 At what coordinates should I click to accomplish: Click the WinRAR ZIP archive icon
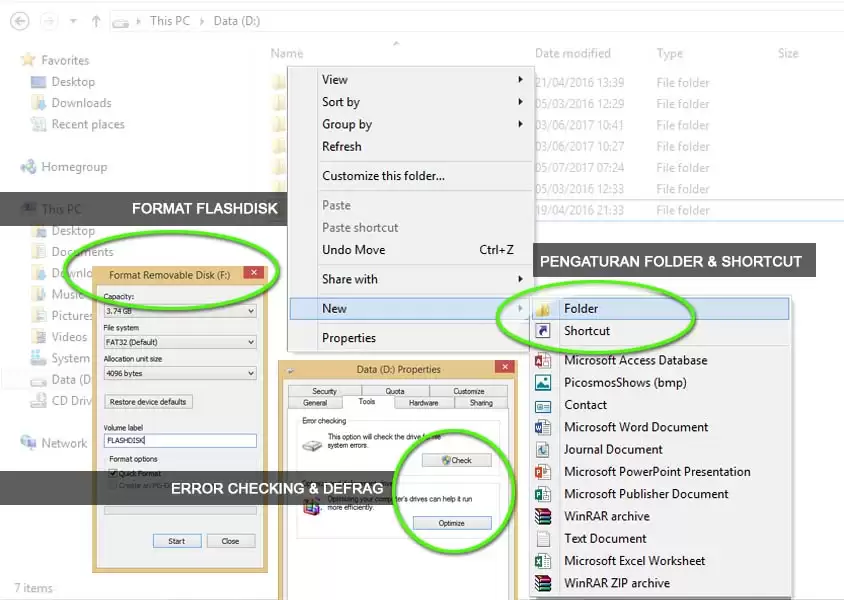[x=543, y=583]
